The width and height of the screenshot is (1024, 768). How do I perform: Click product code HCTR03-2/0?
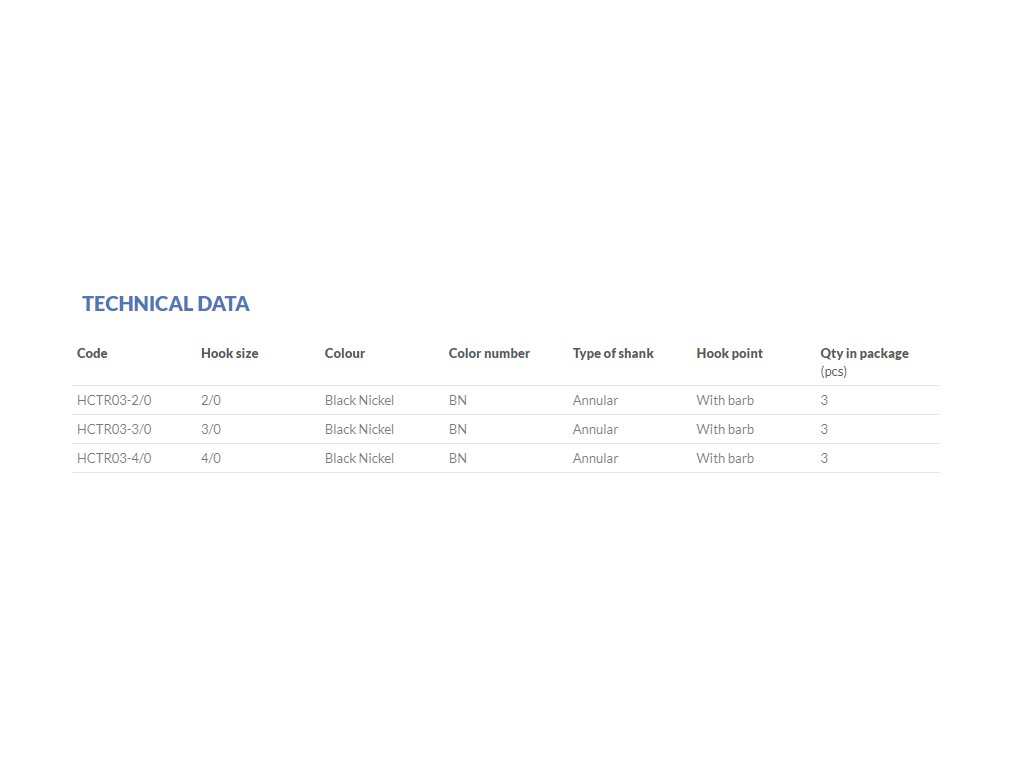[114, 400]
